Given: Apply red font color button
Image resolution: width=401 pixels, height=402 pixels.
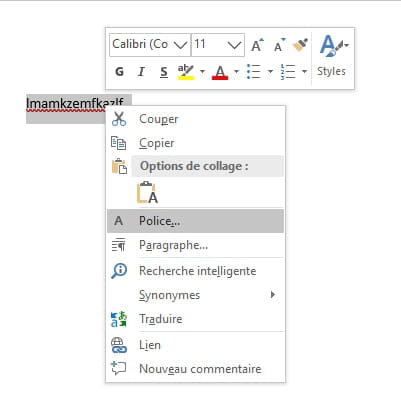Looking at the screenshot, I should pyautogui.click(x=220, y=72).
